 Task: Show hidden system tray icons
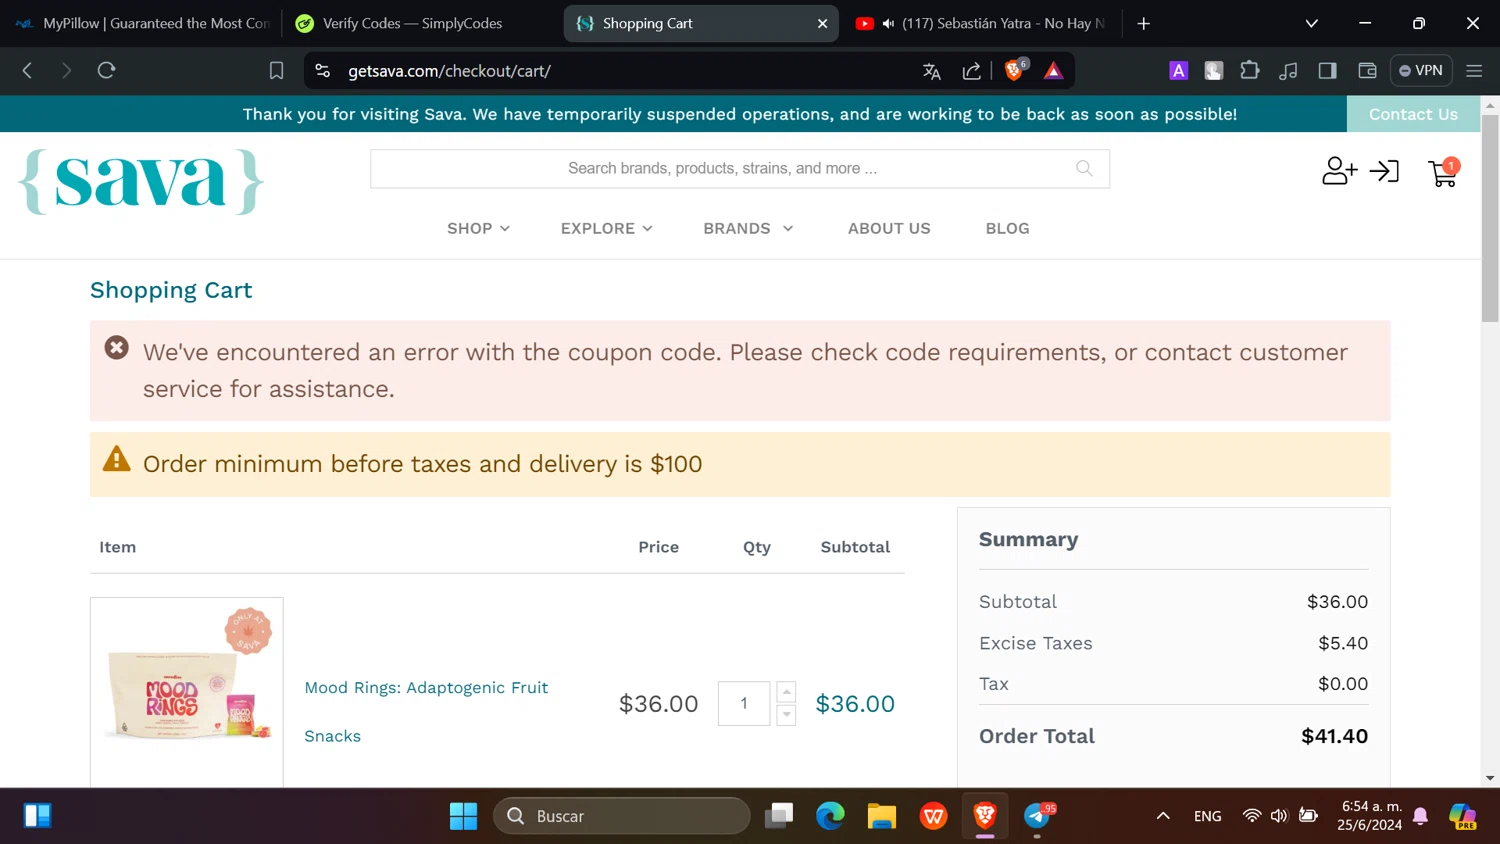[1163, 816]
